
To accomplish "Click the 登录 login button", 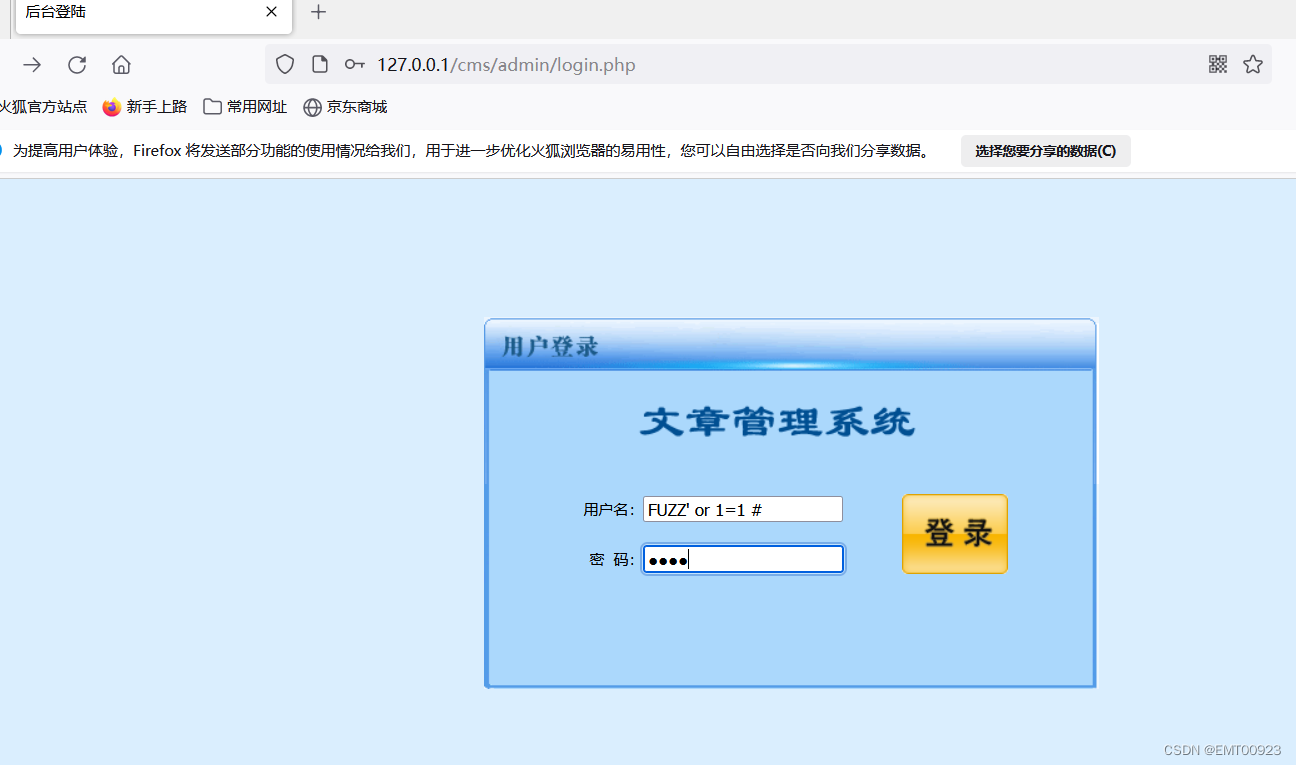I will point(955,534).
